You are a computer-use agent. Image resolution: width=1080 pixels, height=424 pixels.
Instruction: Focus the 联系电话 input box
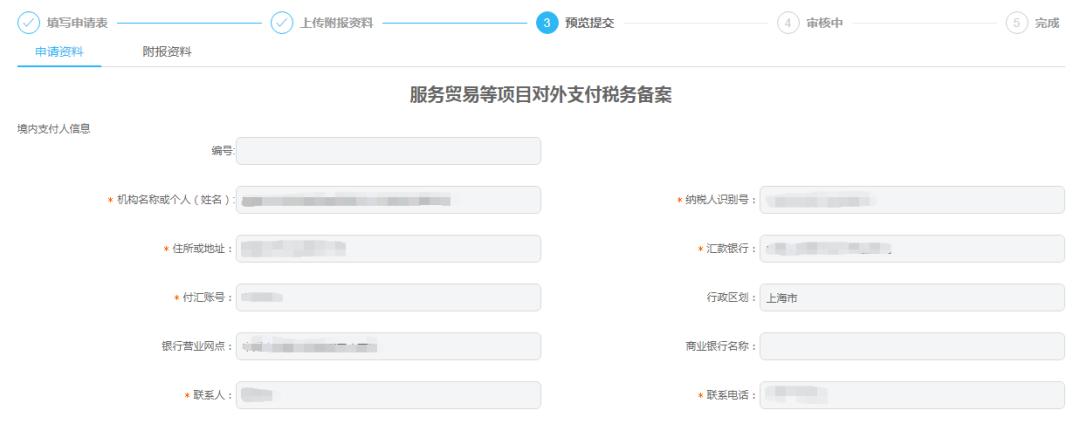tap(912, 395)
